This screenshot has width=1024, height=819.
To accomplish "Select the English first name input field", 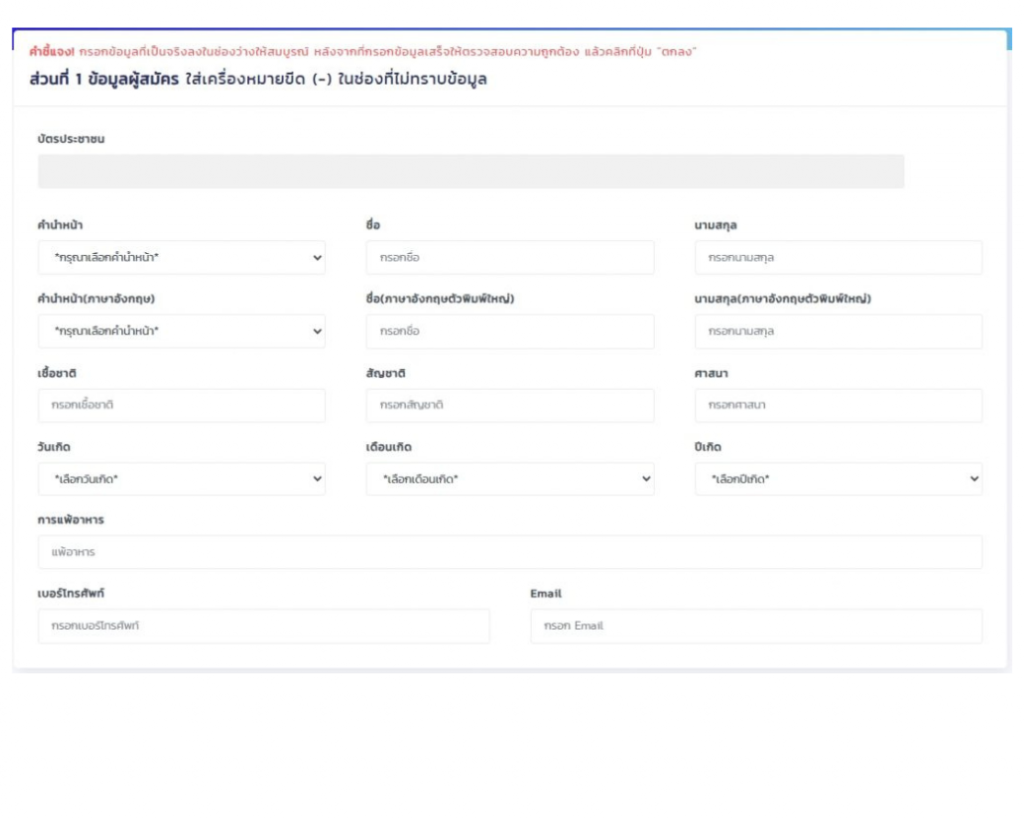I will tap(510, 331).
